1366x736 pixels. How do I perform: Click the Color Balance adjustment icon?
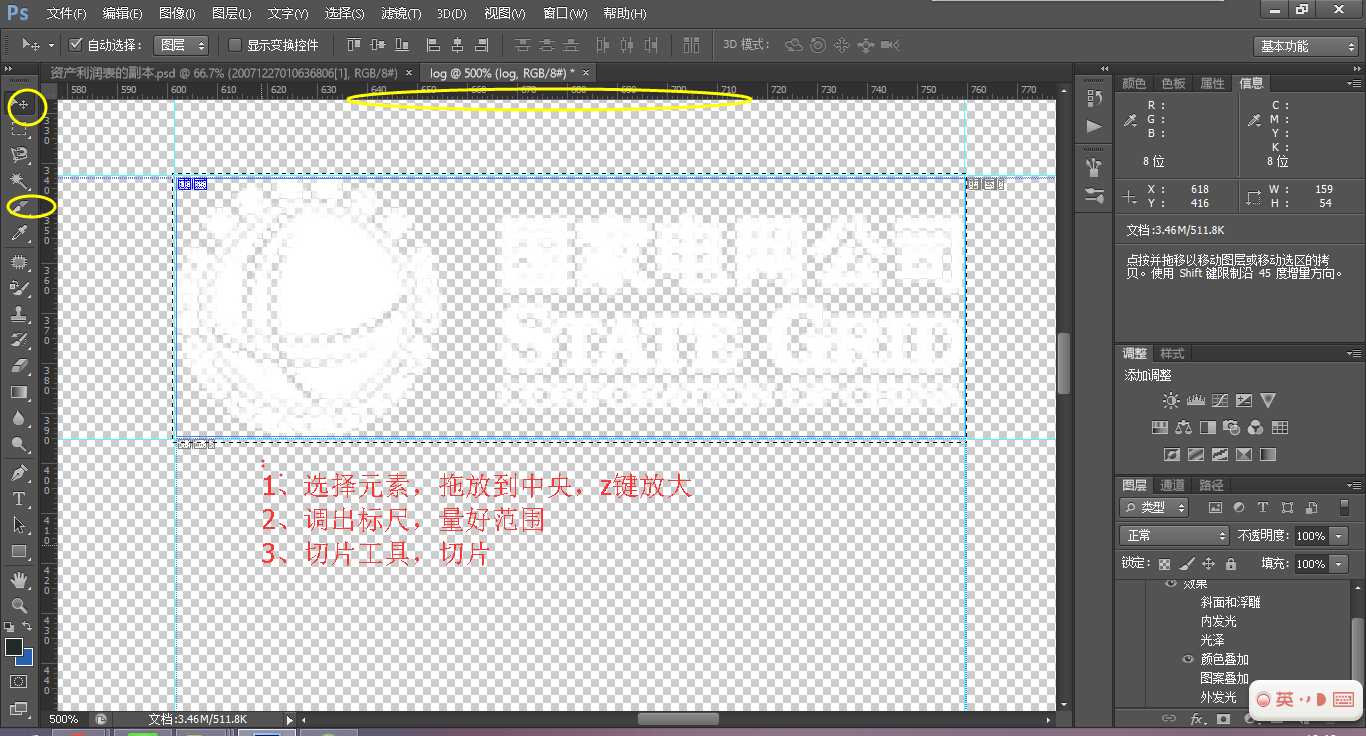pos(1184,428)
